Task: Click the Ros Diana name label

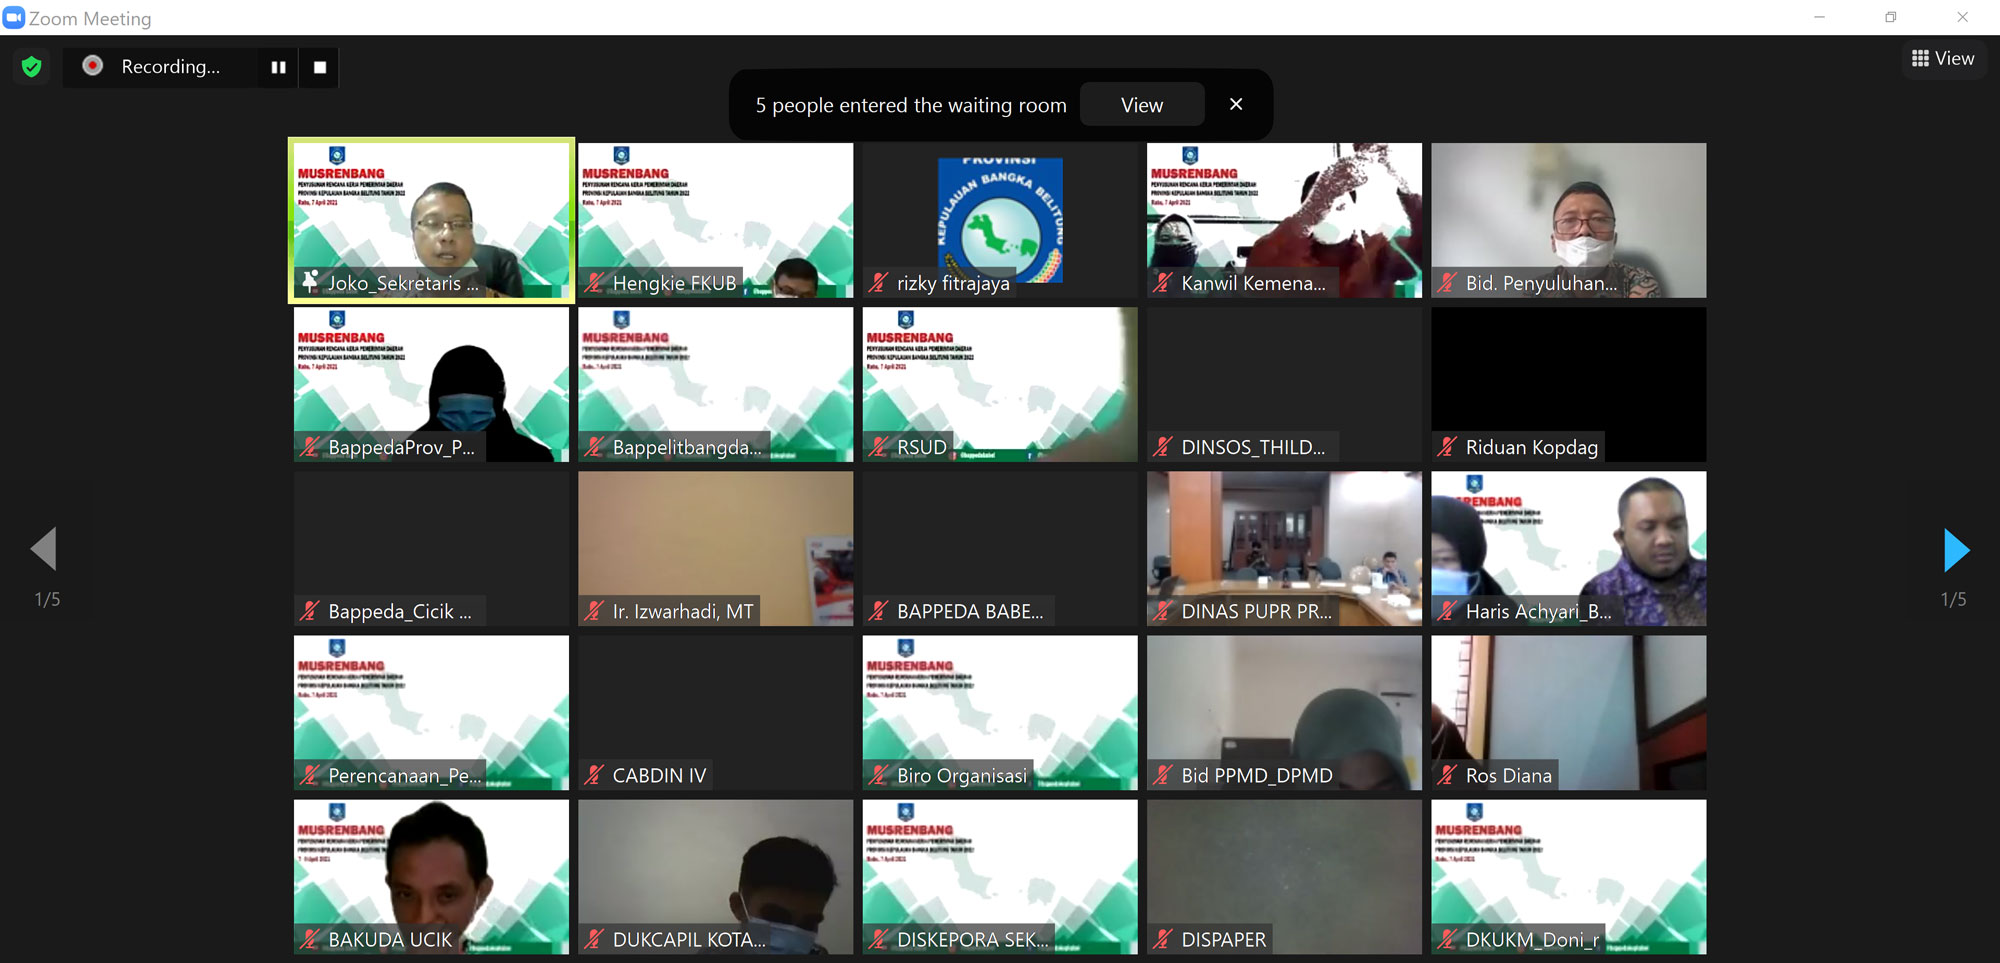Action: click(x=1508, y=775)
